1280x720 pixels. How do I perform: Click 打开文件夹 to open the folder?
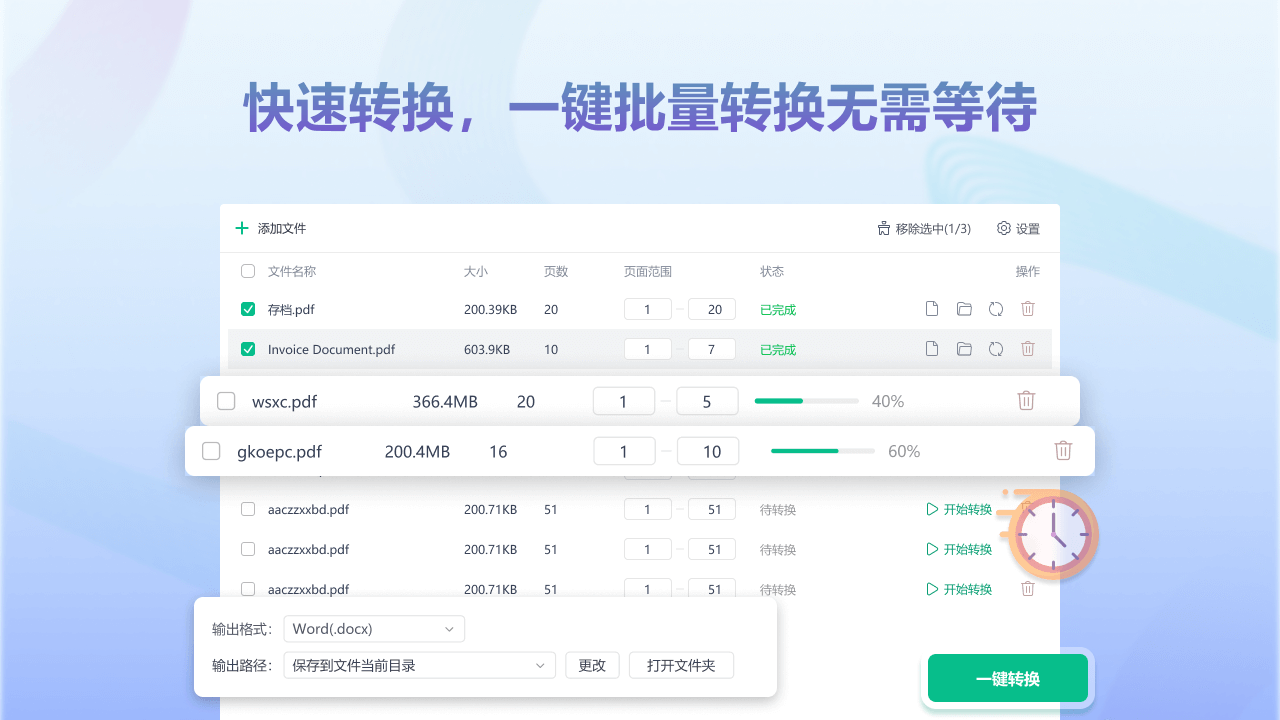click(x=681, y=664)
